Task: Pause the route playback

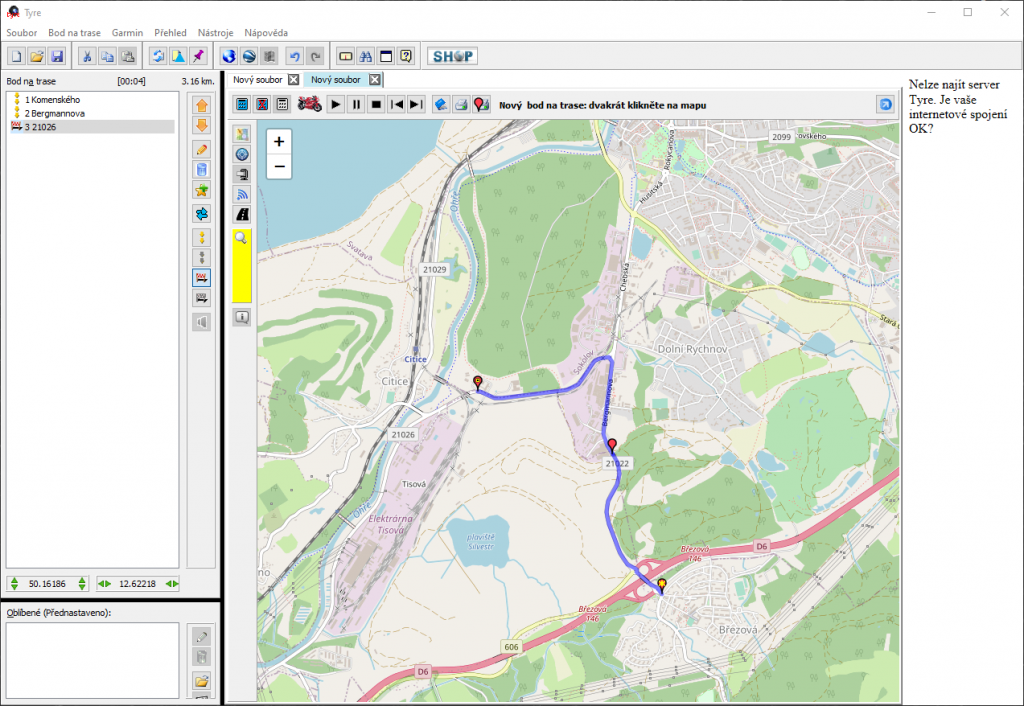Action: 356,104
